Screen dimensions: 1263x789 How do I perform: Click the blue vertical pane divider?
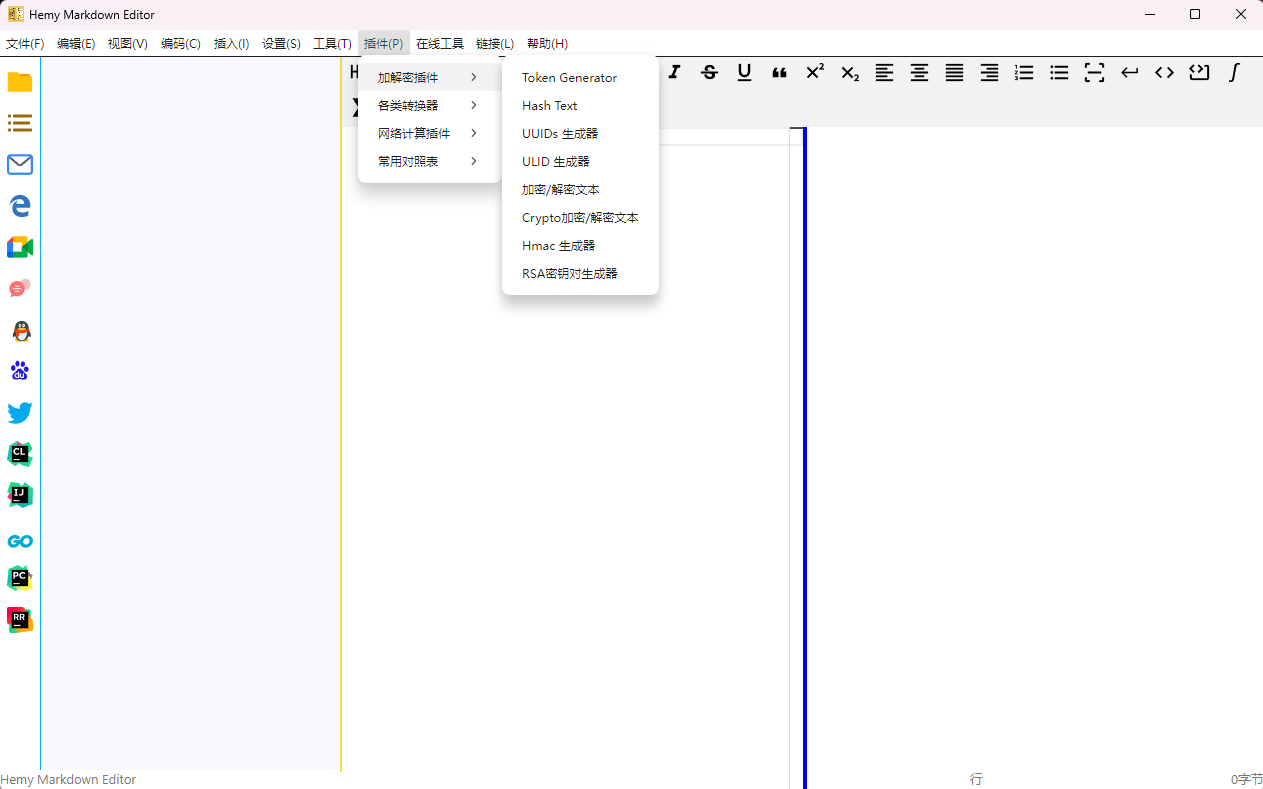pos(805,450)
